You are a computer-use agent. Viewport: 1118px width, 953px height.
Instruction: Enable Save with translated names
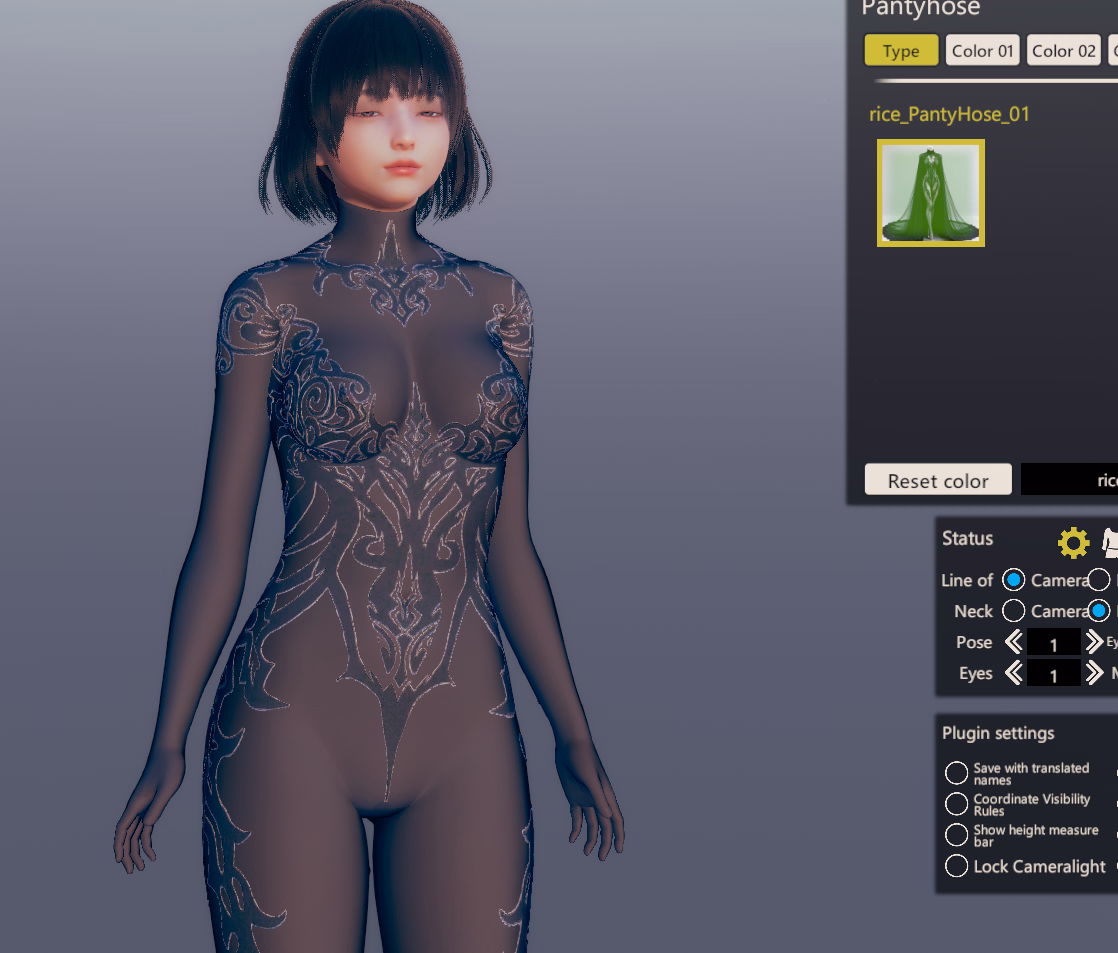957,773
